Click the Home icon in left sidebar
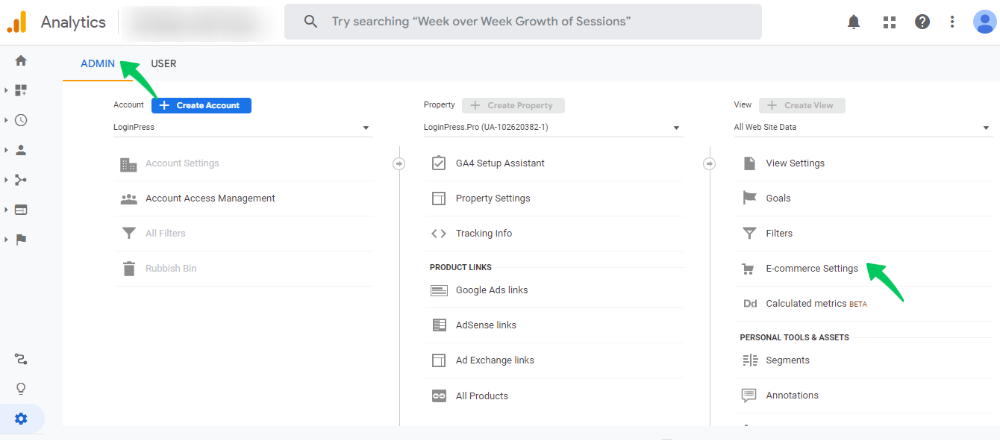Screen dimensions: 1000x440 click(21, 60)
